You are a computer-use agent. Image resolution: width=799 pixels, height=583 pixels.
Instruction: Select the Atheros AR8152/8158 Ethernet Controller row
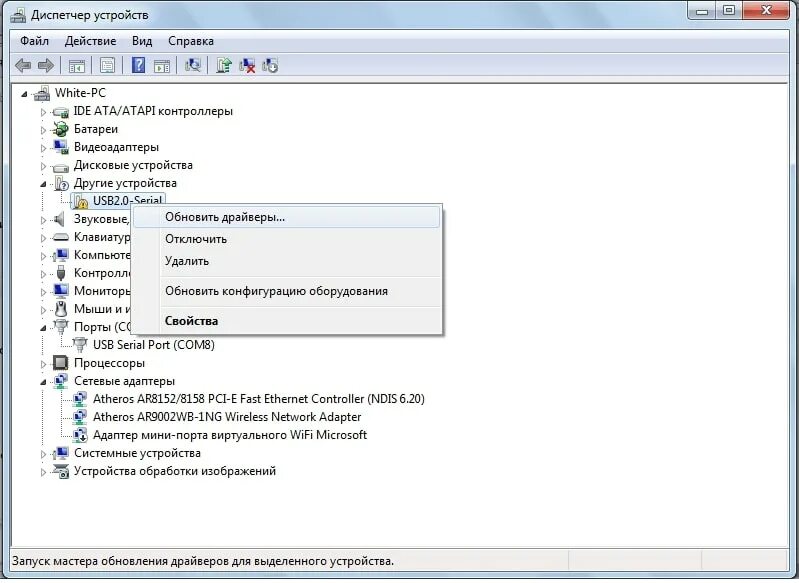(258, 399)
